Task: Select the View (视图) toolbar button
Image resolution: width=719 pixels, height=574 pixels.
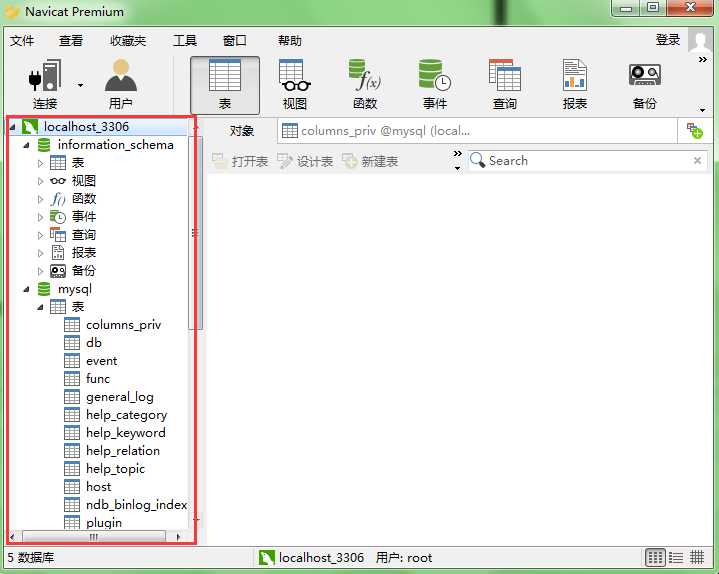Action: pos(294,85)
